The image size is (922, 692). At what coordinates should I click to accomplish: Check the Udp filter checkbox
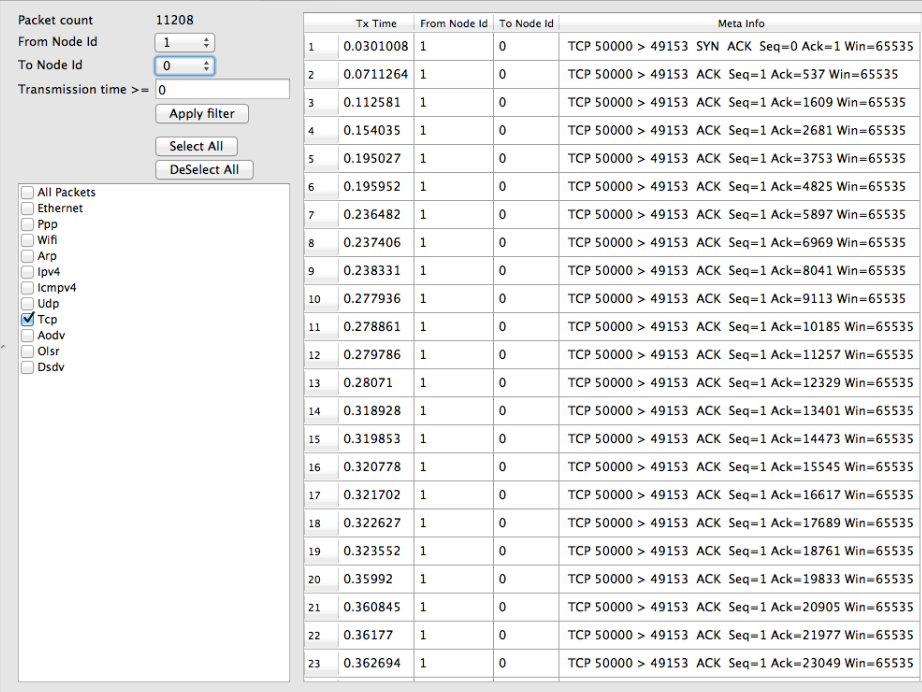(27, 303)
